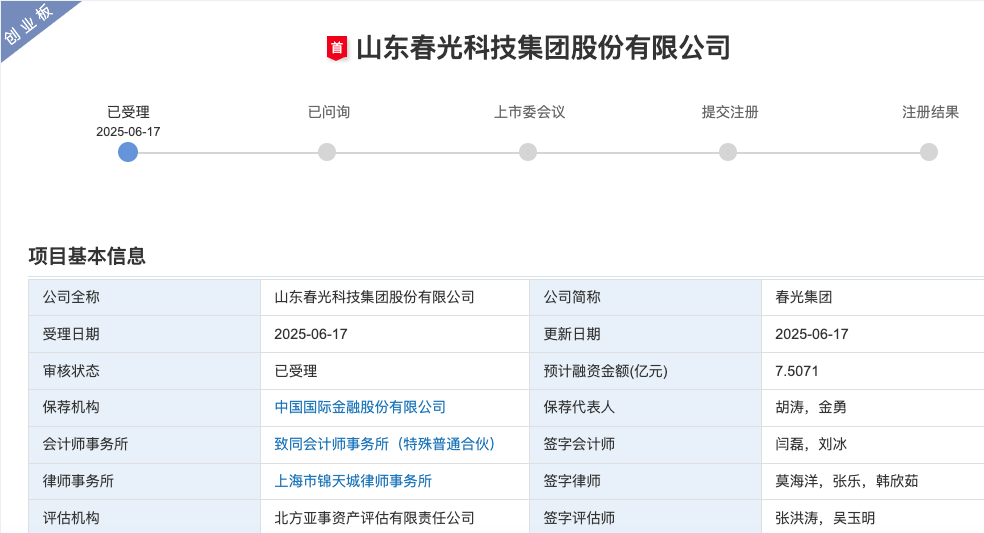Click the 公司简称 label cell
The width and height of the screenshot is (984, 533).
click(x=645, y=297)
